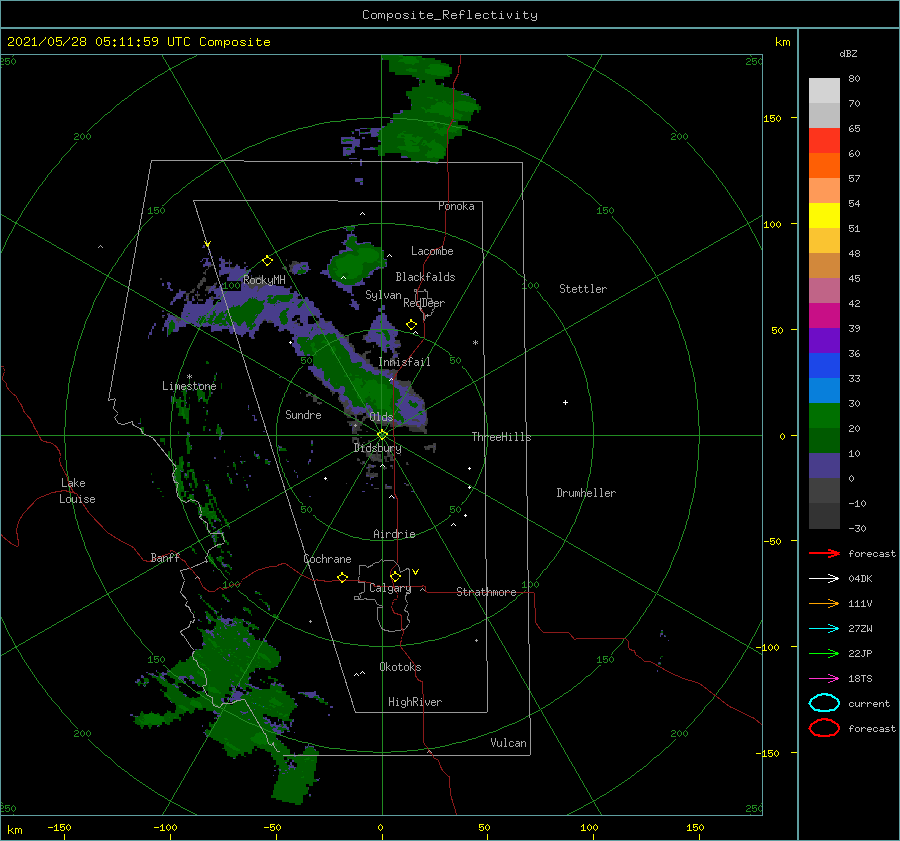Viewport: 900px width, 841px height.
Task: Pick red 60-65 dBZ legend swatch
Action: click(824, 141)
